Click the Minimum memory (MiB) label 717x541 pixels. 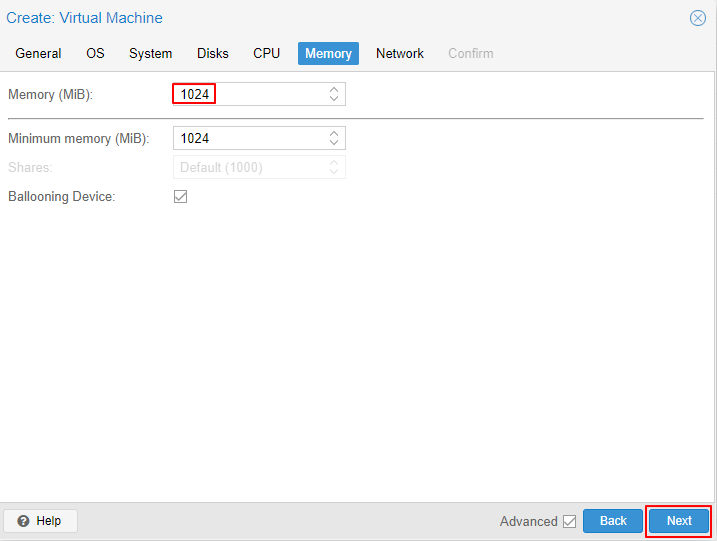pyautogui.click(x=79, y=139)
